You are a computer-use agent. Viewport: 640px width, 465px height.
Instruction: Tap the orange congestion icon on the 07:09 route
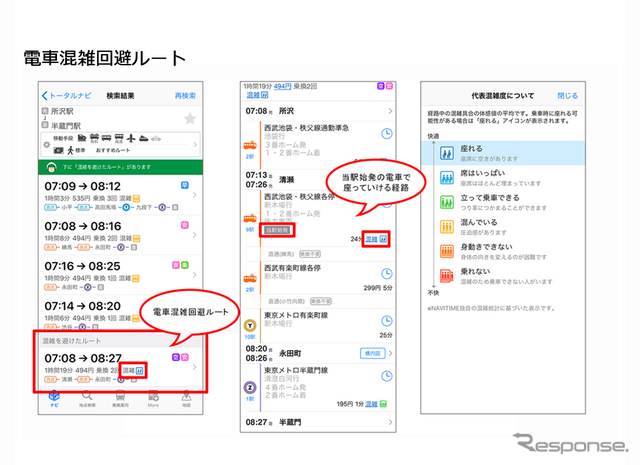tap(136, 198)
